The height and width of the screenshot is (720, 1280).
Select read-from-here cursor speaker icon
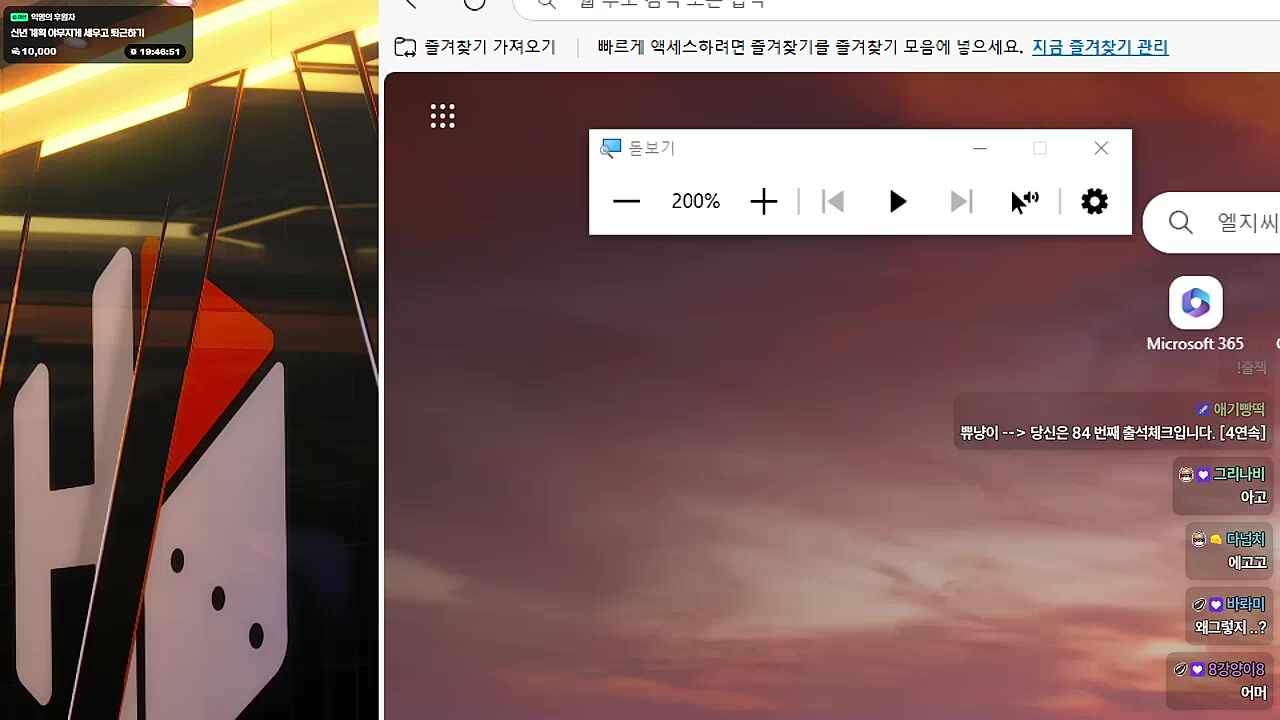tap(1025, 201)
